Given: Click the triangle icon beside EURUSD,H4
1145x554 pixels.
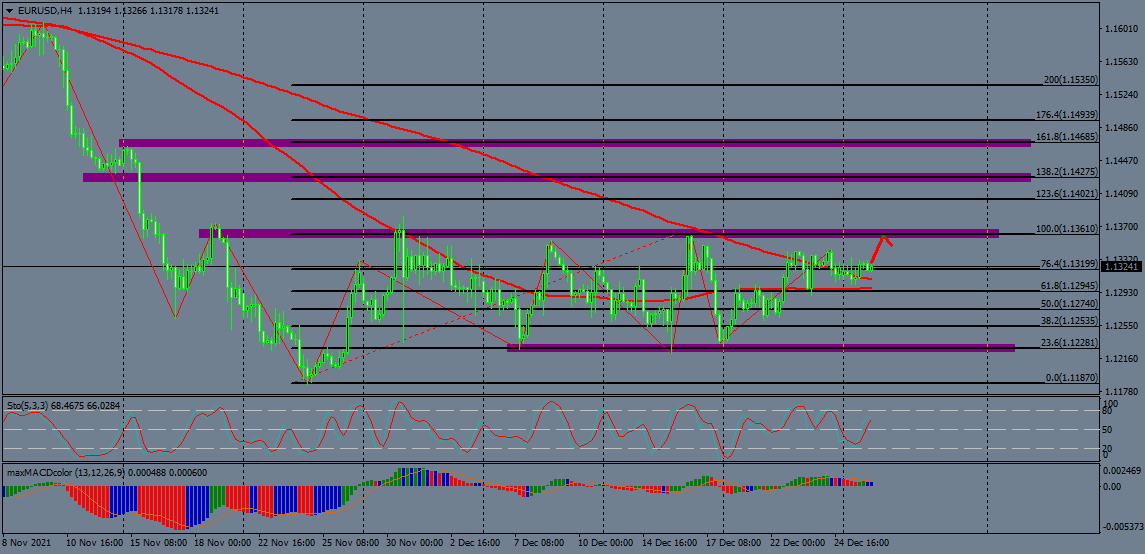Looking at the screenshot, I should pos(8,10).
